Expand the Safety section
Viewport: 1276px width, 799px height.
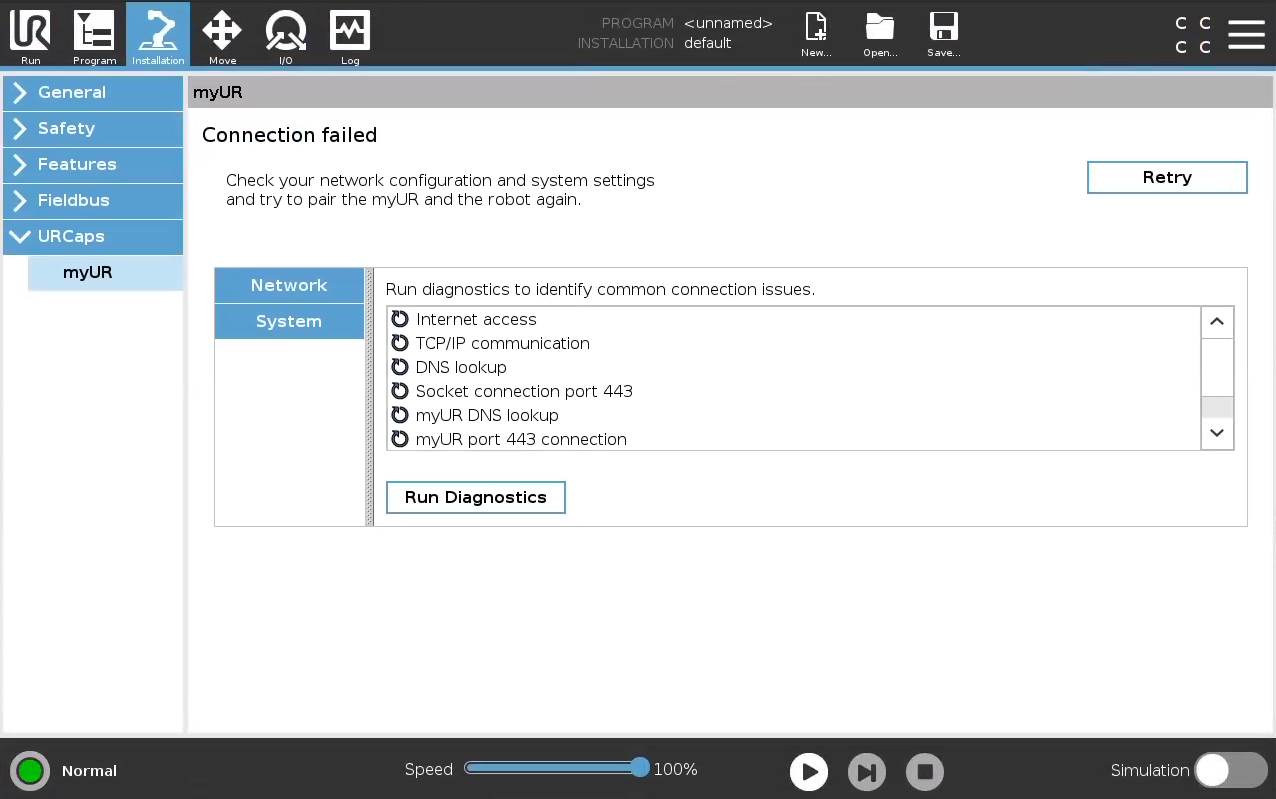click(93, 128)
